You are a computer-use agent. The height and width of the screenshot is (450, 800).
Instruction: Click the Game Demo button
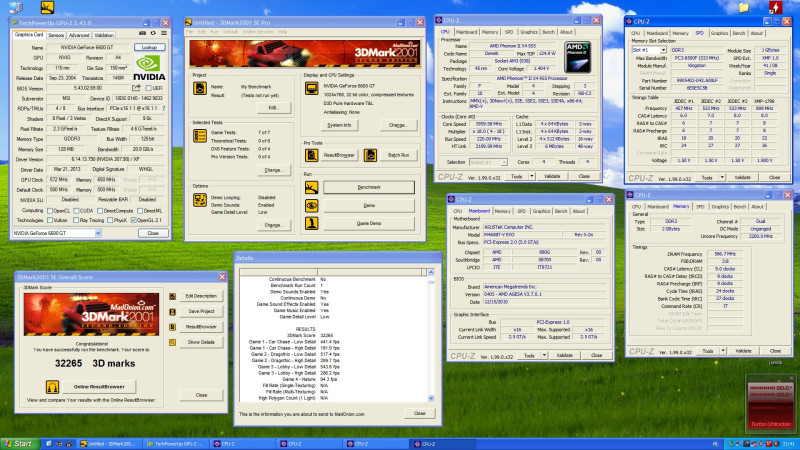369,223
